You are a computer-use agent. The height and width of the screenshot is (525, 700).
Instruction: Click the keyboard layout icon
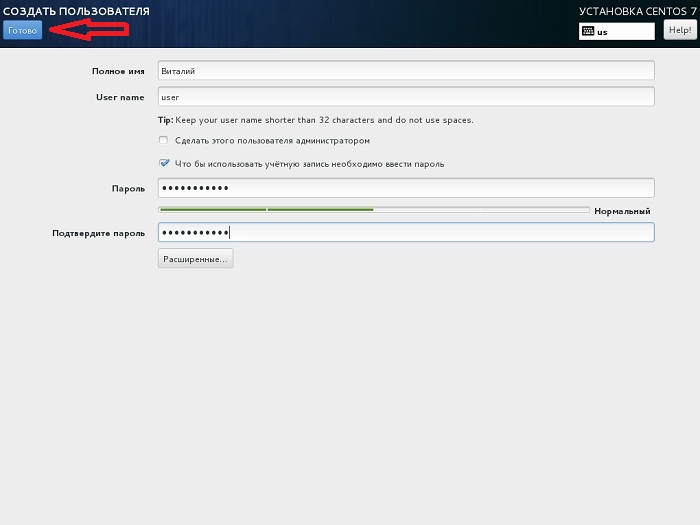coord(588,31)
